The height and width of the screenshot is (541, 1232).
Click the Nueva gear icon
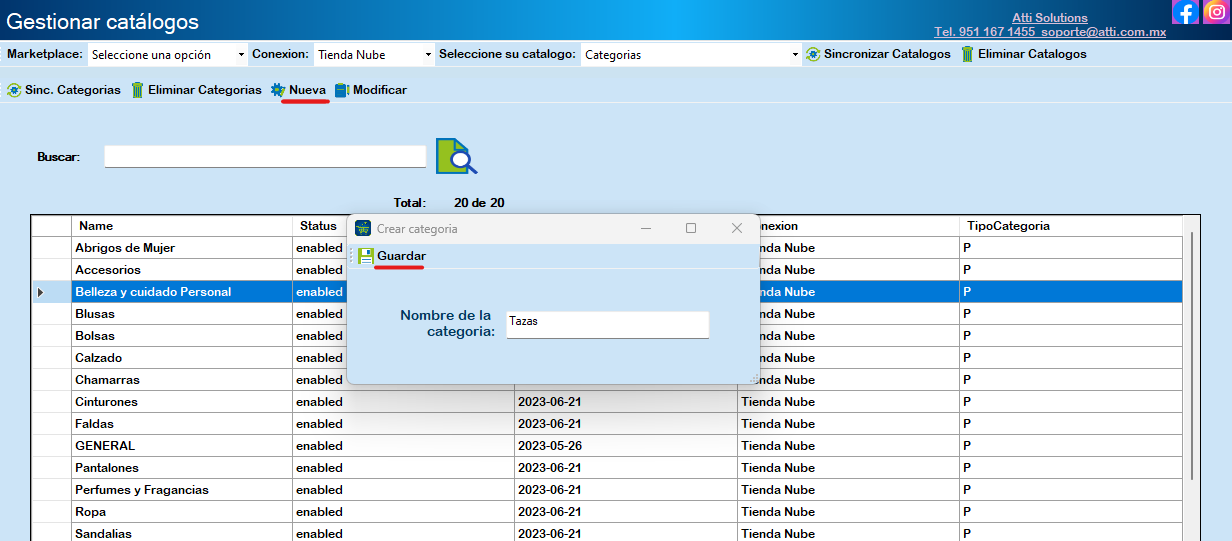tap(278, 90)
